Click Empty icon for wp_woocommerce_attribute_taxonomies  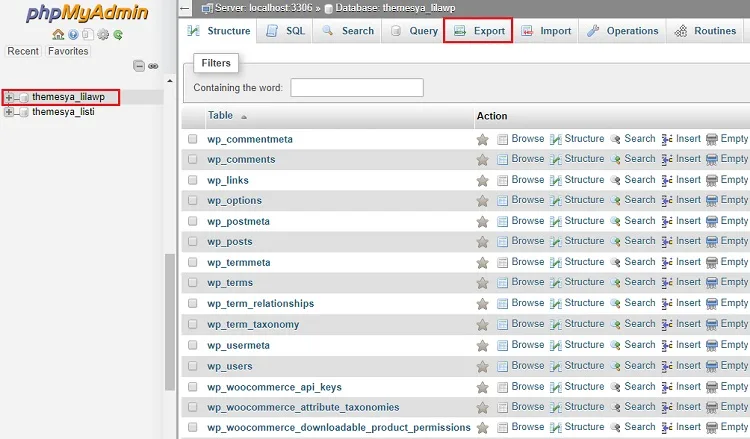[x=712, y=407]
